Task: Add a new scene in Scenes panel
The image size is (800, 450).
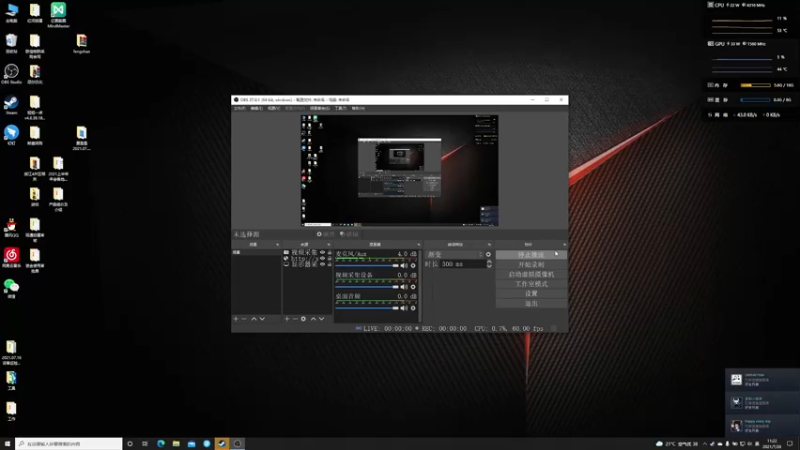Action: click(236, 319)
